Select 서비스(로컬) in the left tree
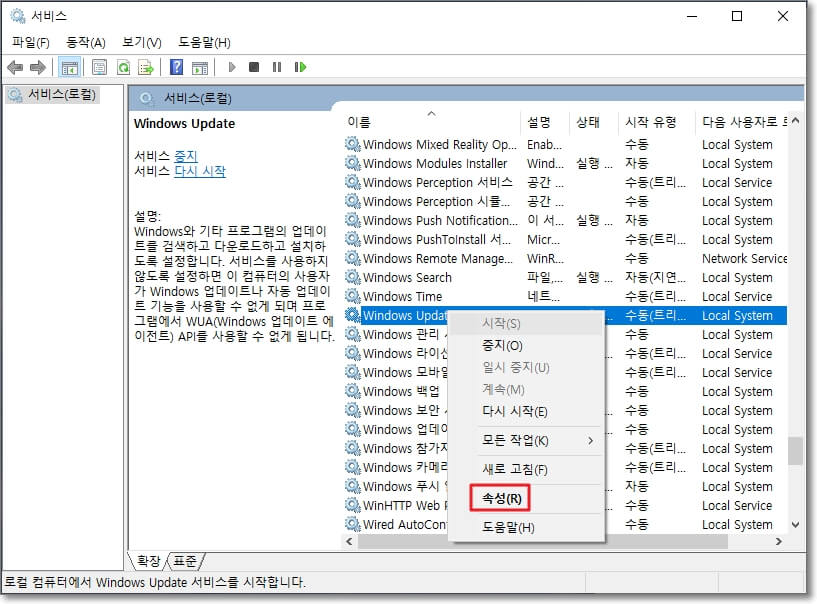817x604 pixels. point(53,94)
